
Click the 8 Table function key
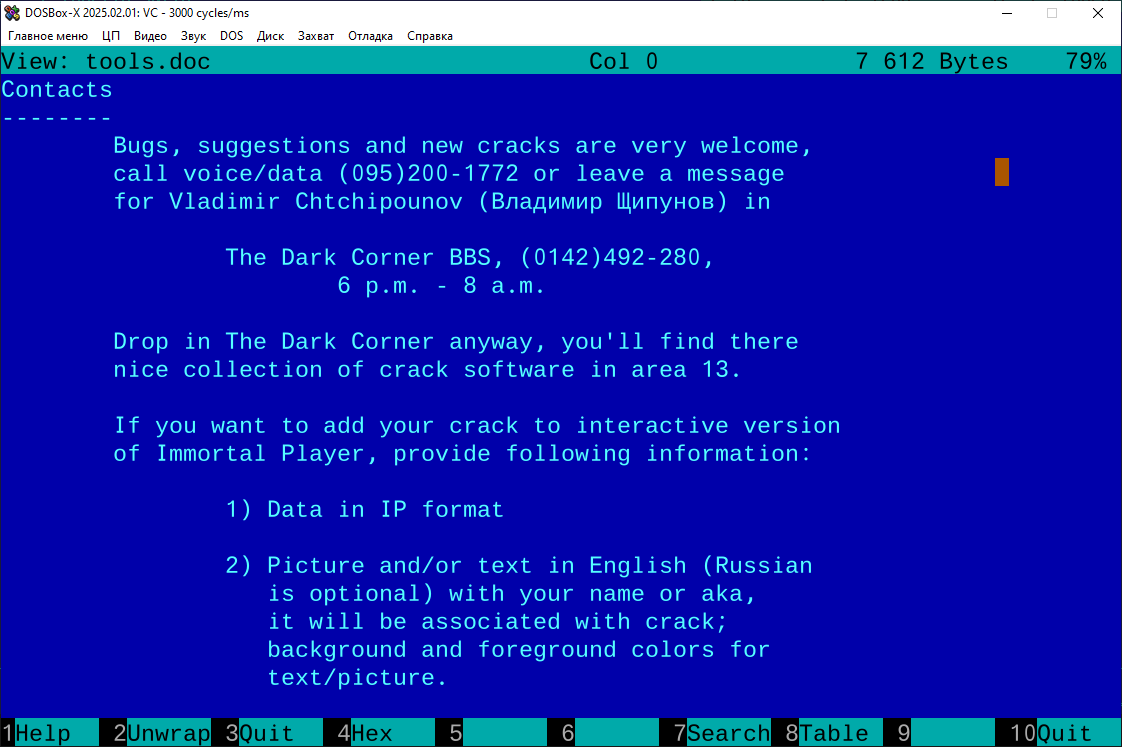(x=834, y=733)
